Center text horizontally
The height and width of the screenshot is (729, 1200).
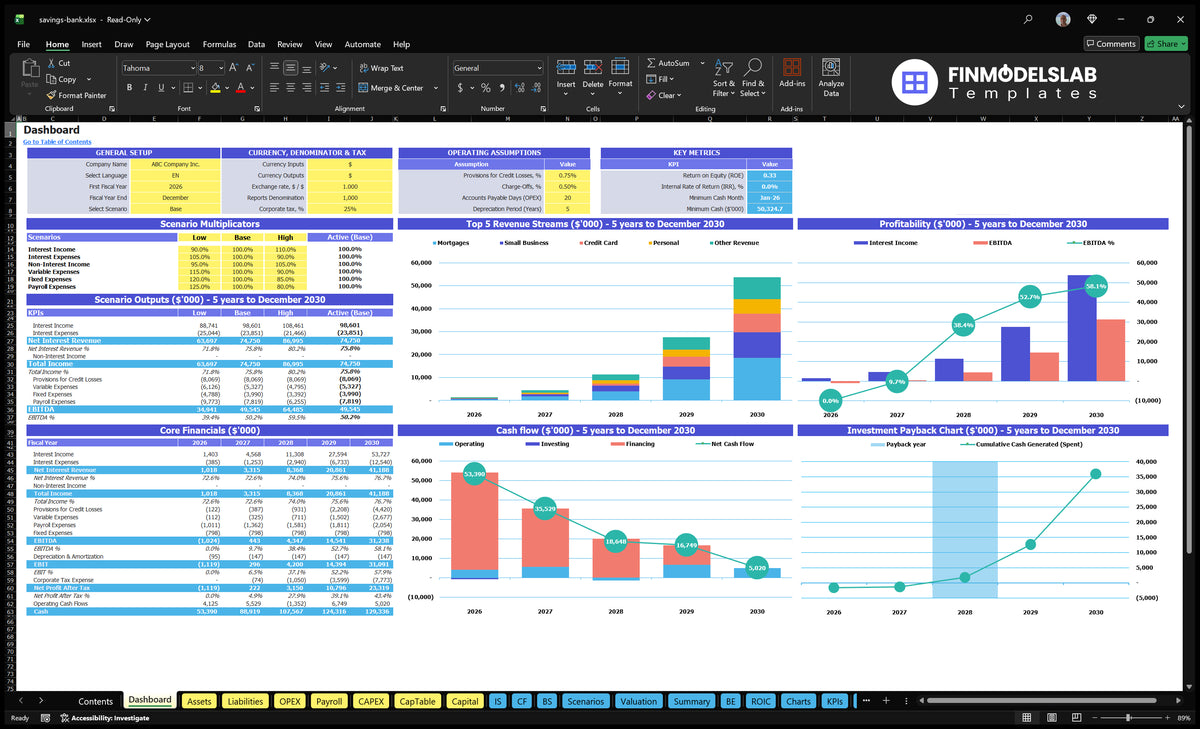(291, 88)
